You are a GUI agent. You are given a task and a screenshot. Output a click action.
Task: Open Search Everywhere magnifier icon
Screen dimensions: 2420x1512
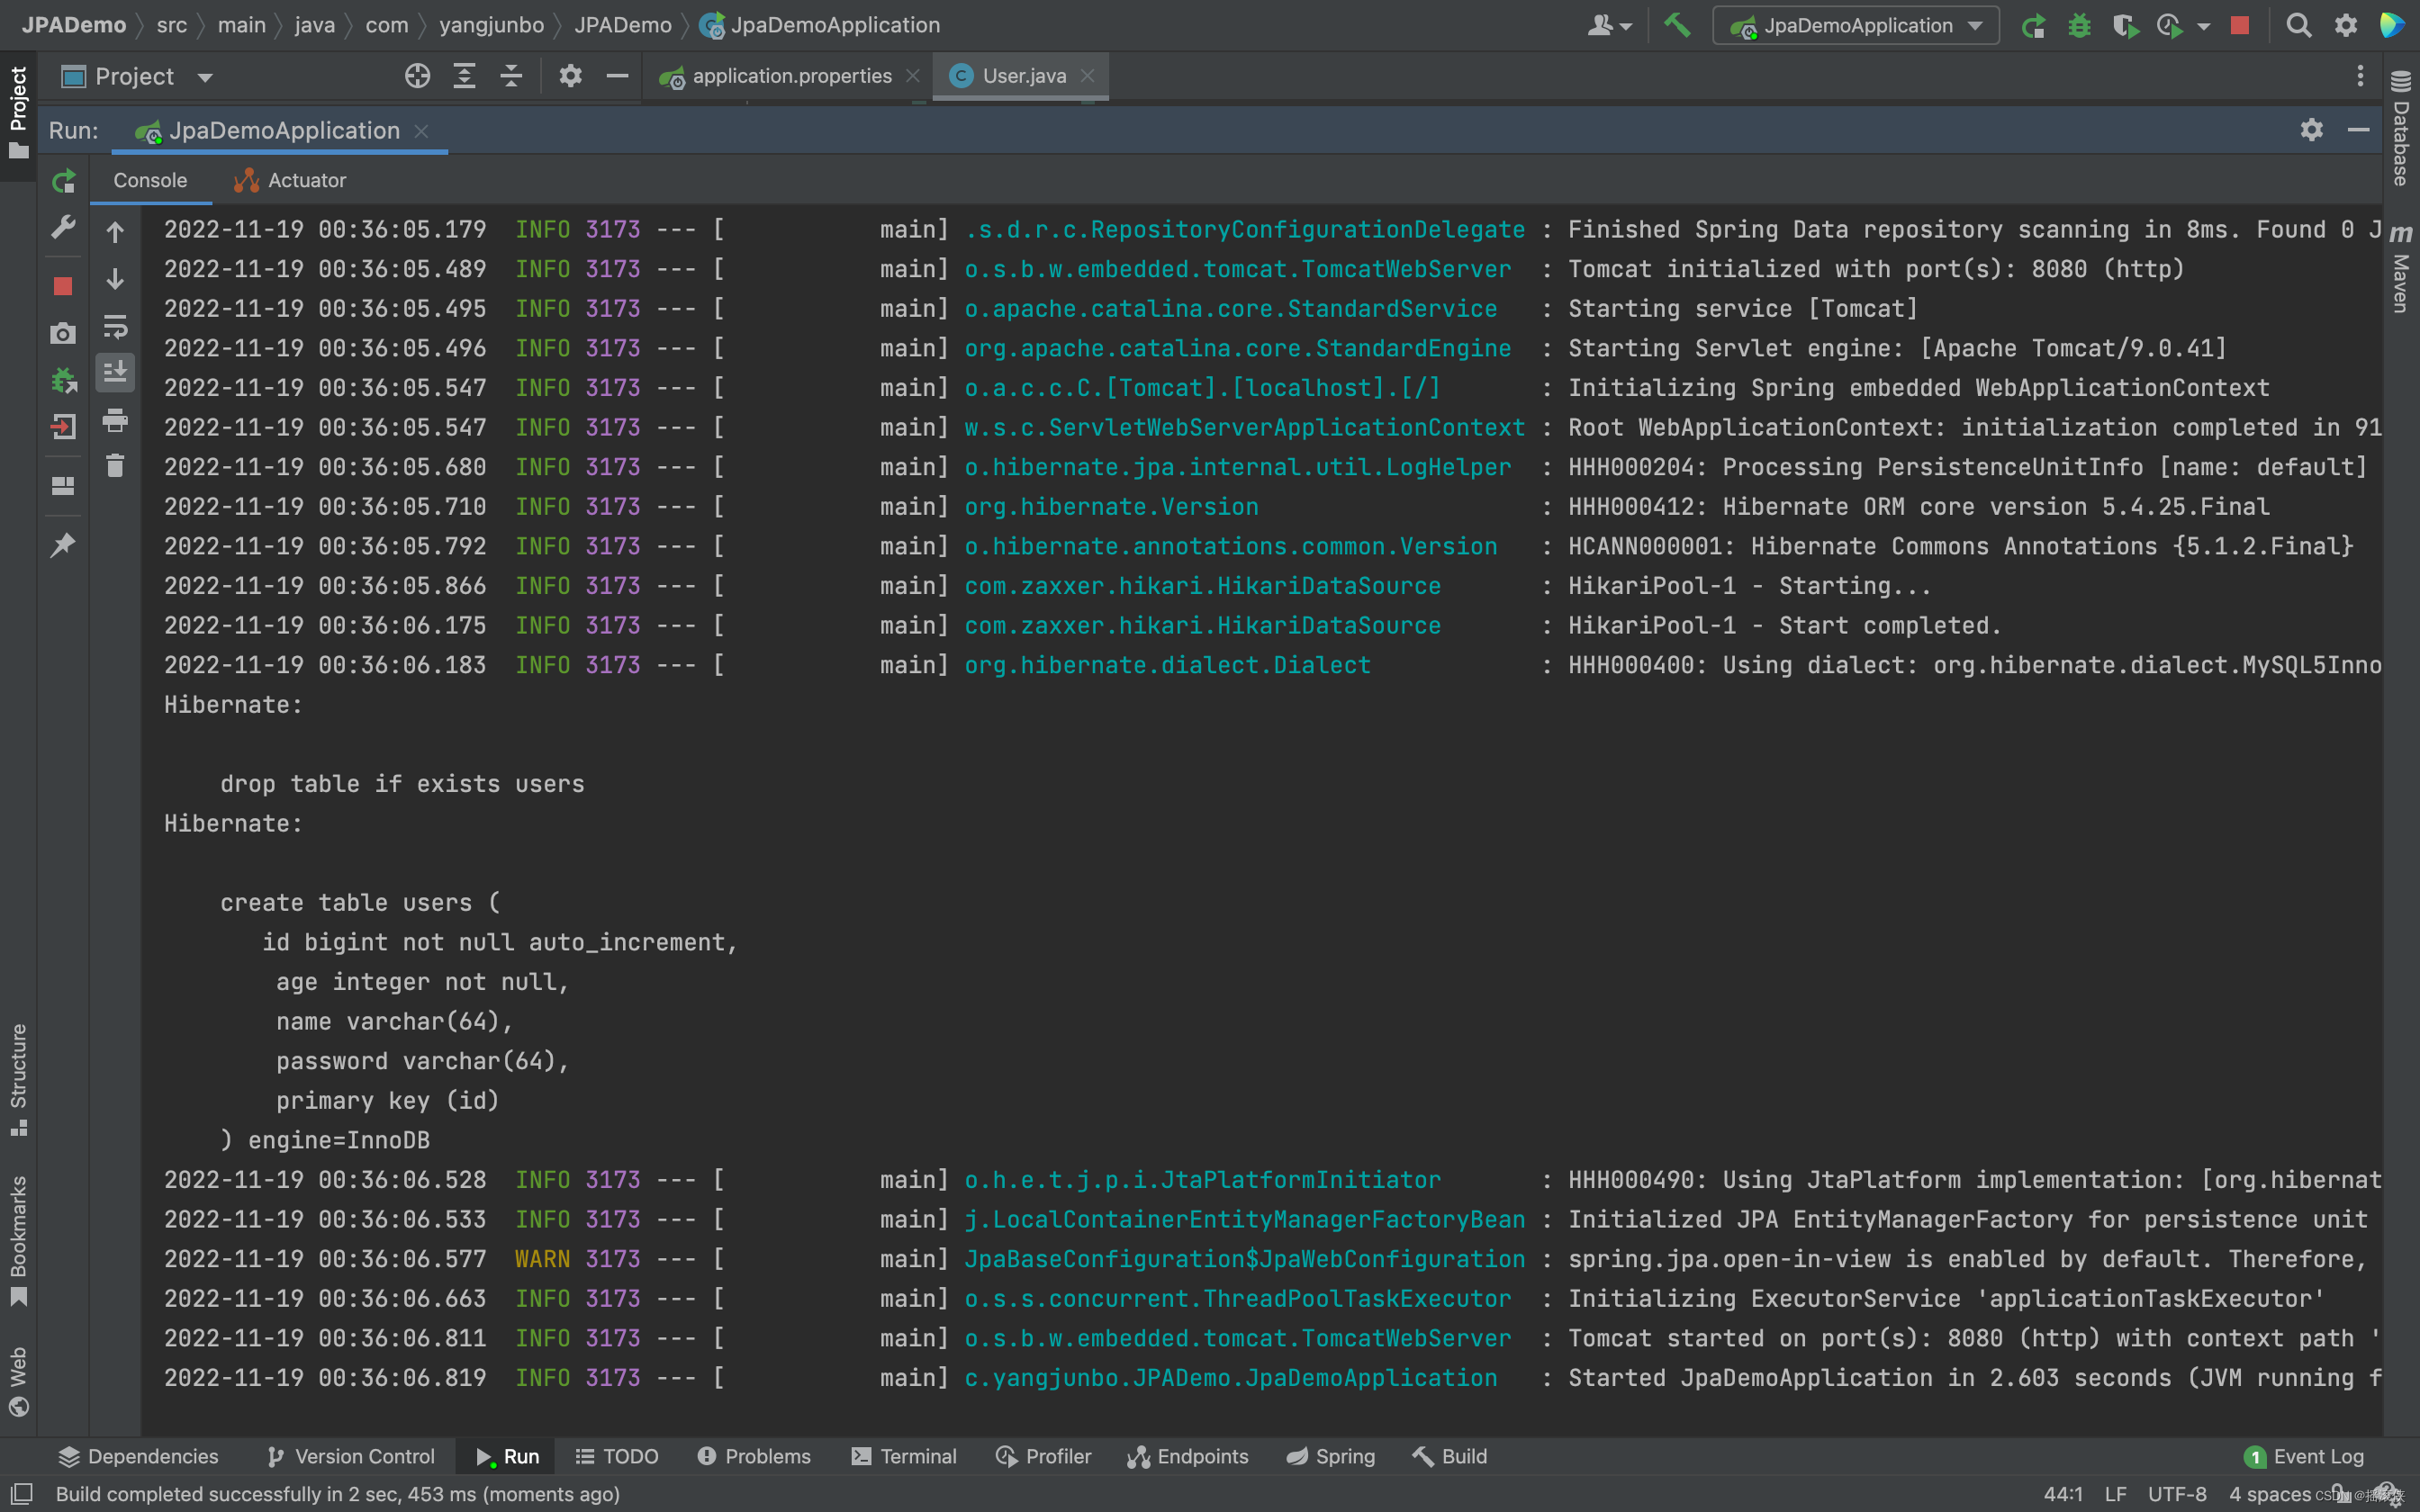coord(2298,25)
